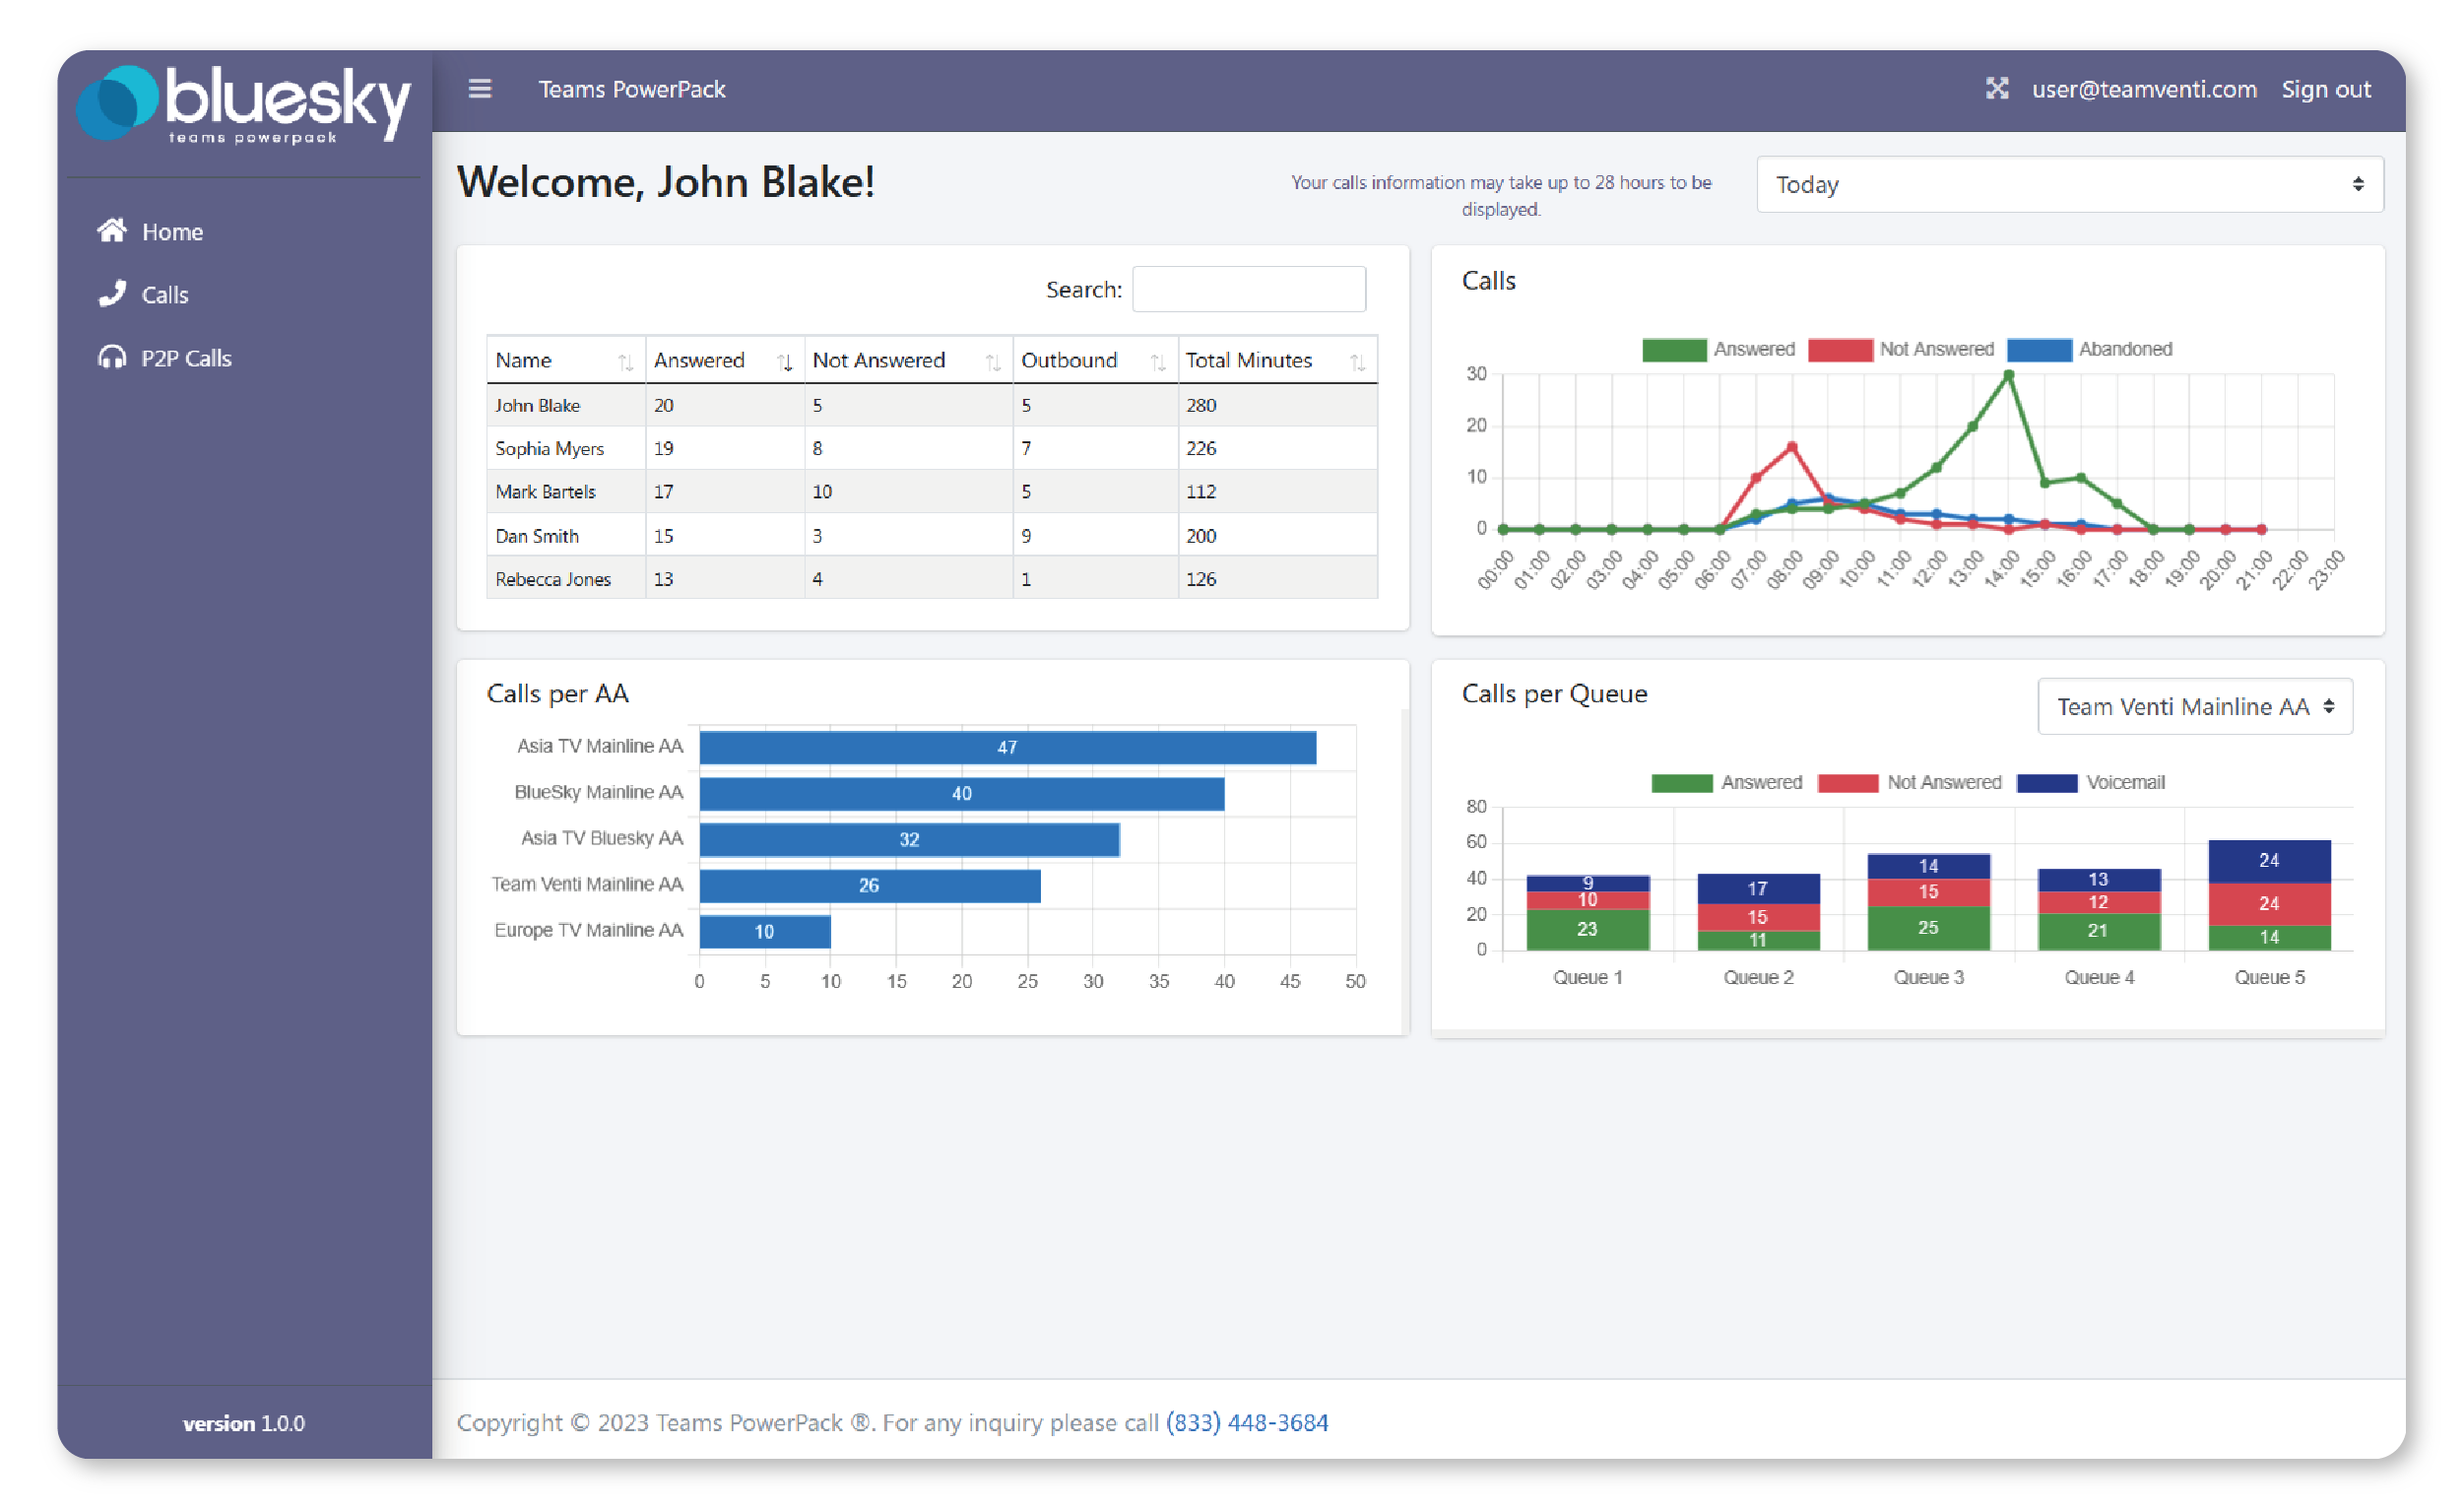Image resolution: width=2464 pixels, height=1510 pixels.
Task: Sort table by Total Minutes arrows
Action: [1357, 362]
